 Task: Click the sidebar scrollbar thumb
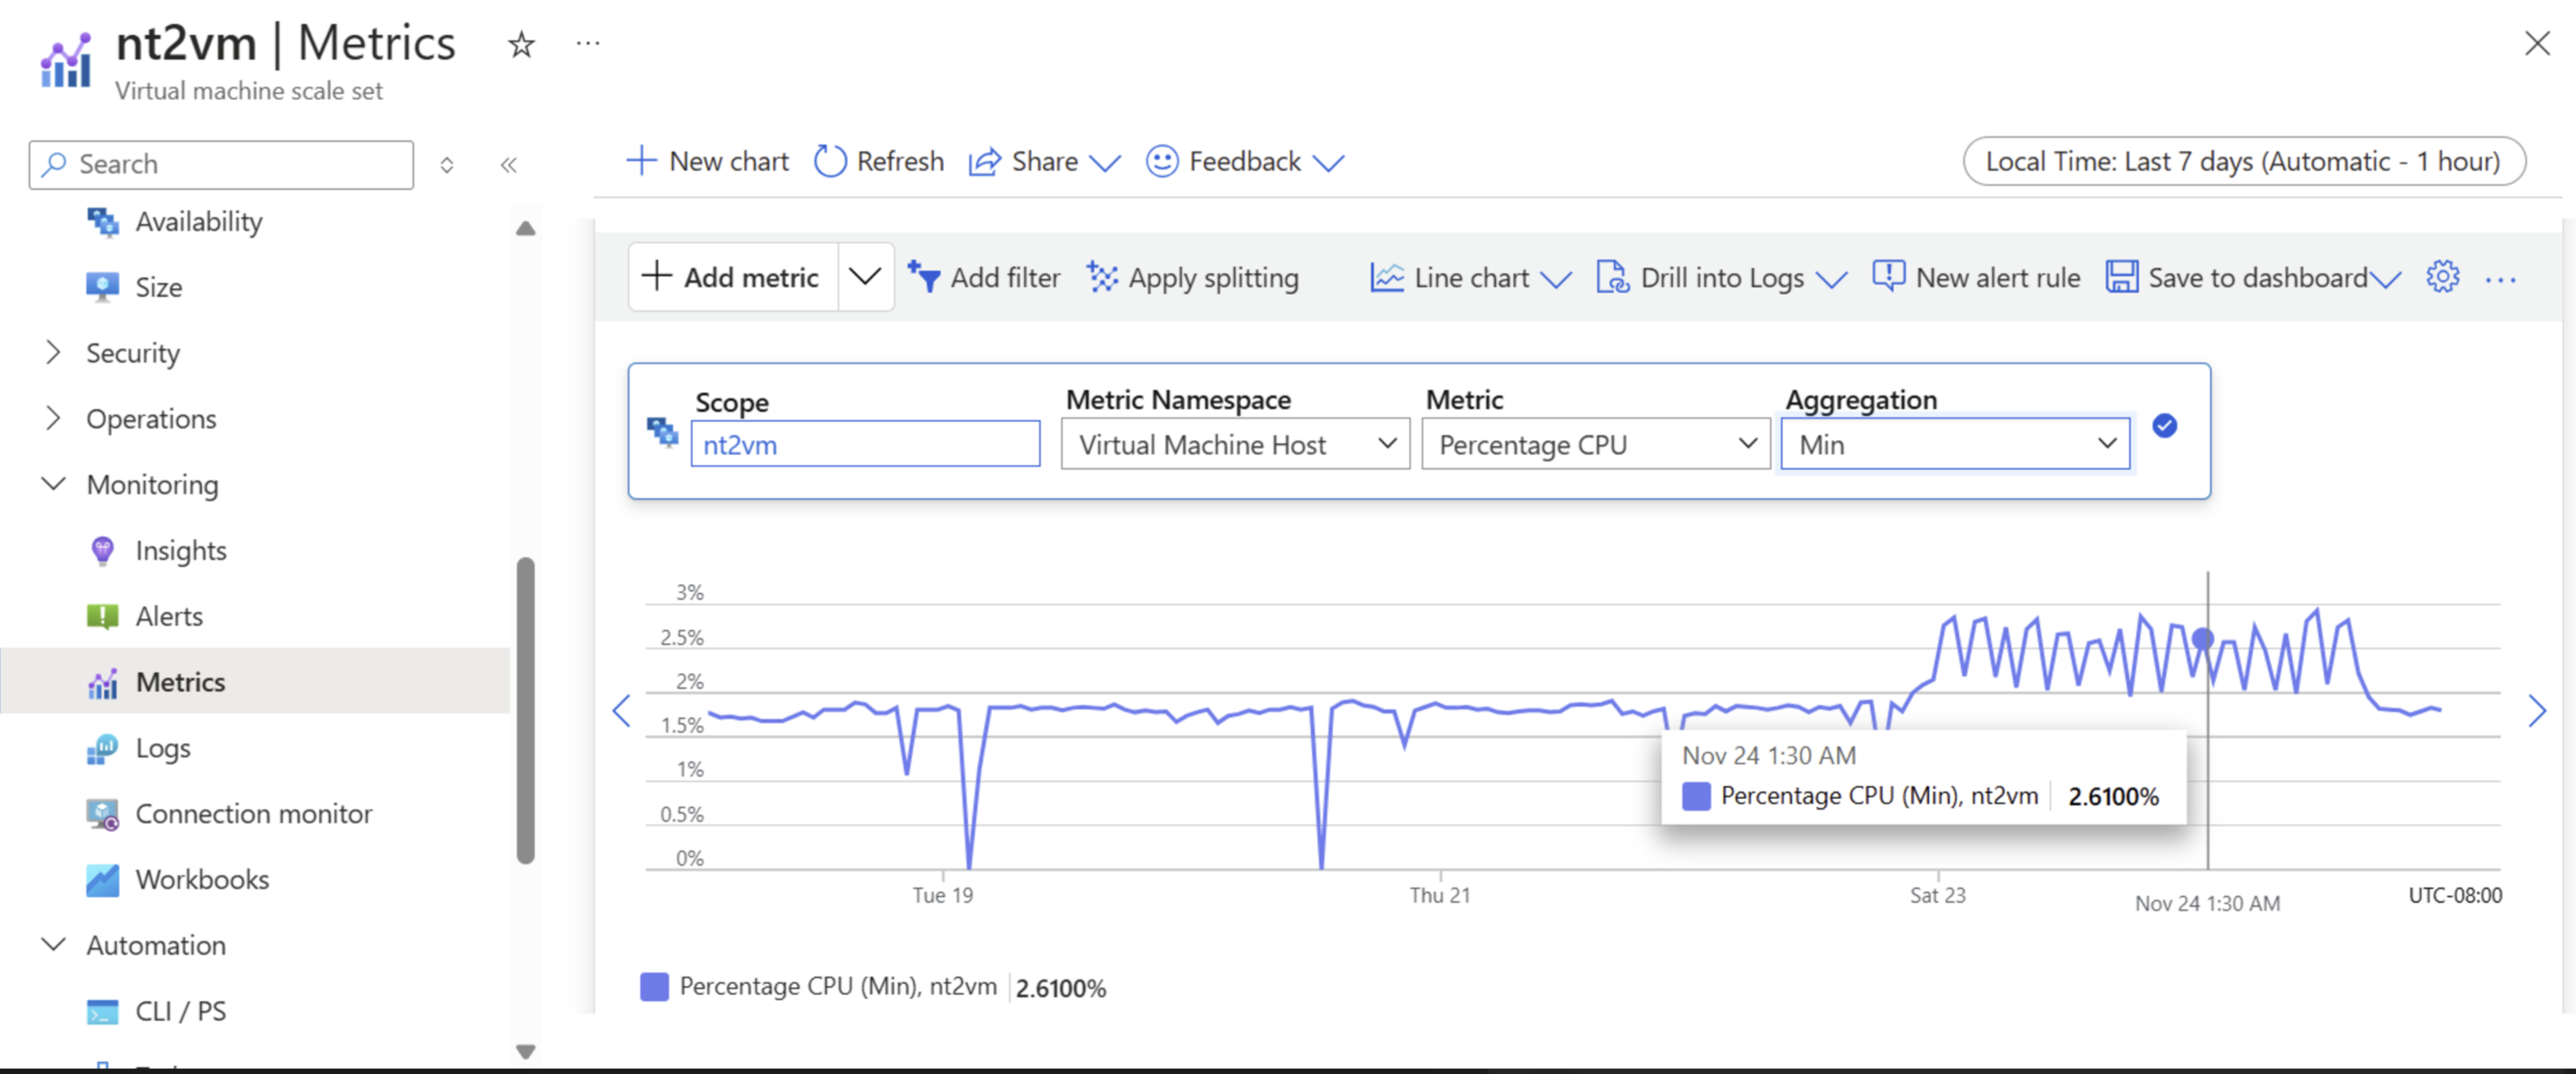[x=525, y=710]
